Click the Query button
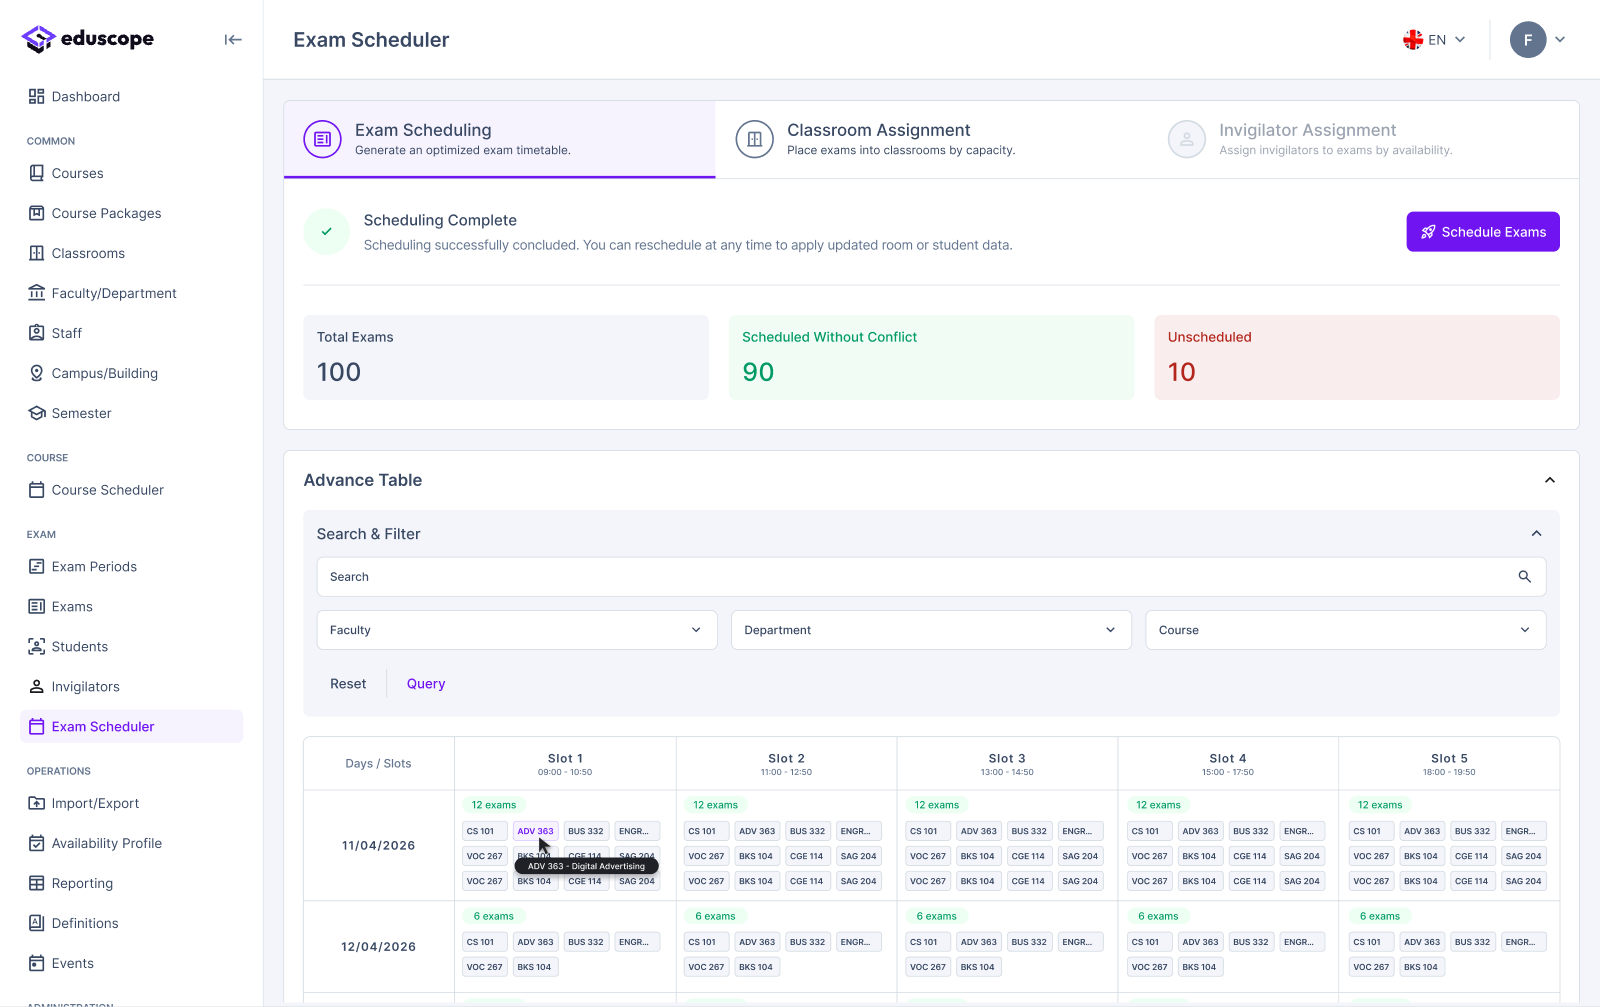 (x=426, y=684)
